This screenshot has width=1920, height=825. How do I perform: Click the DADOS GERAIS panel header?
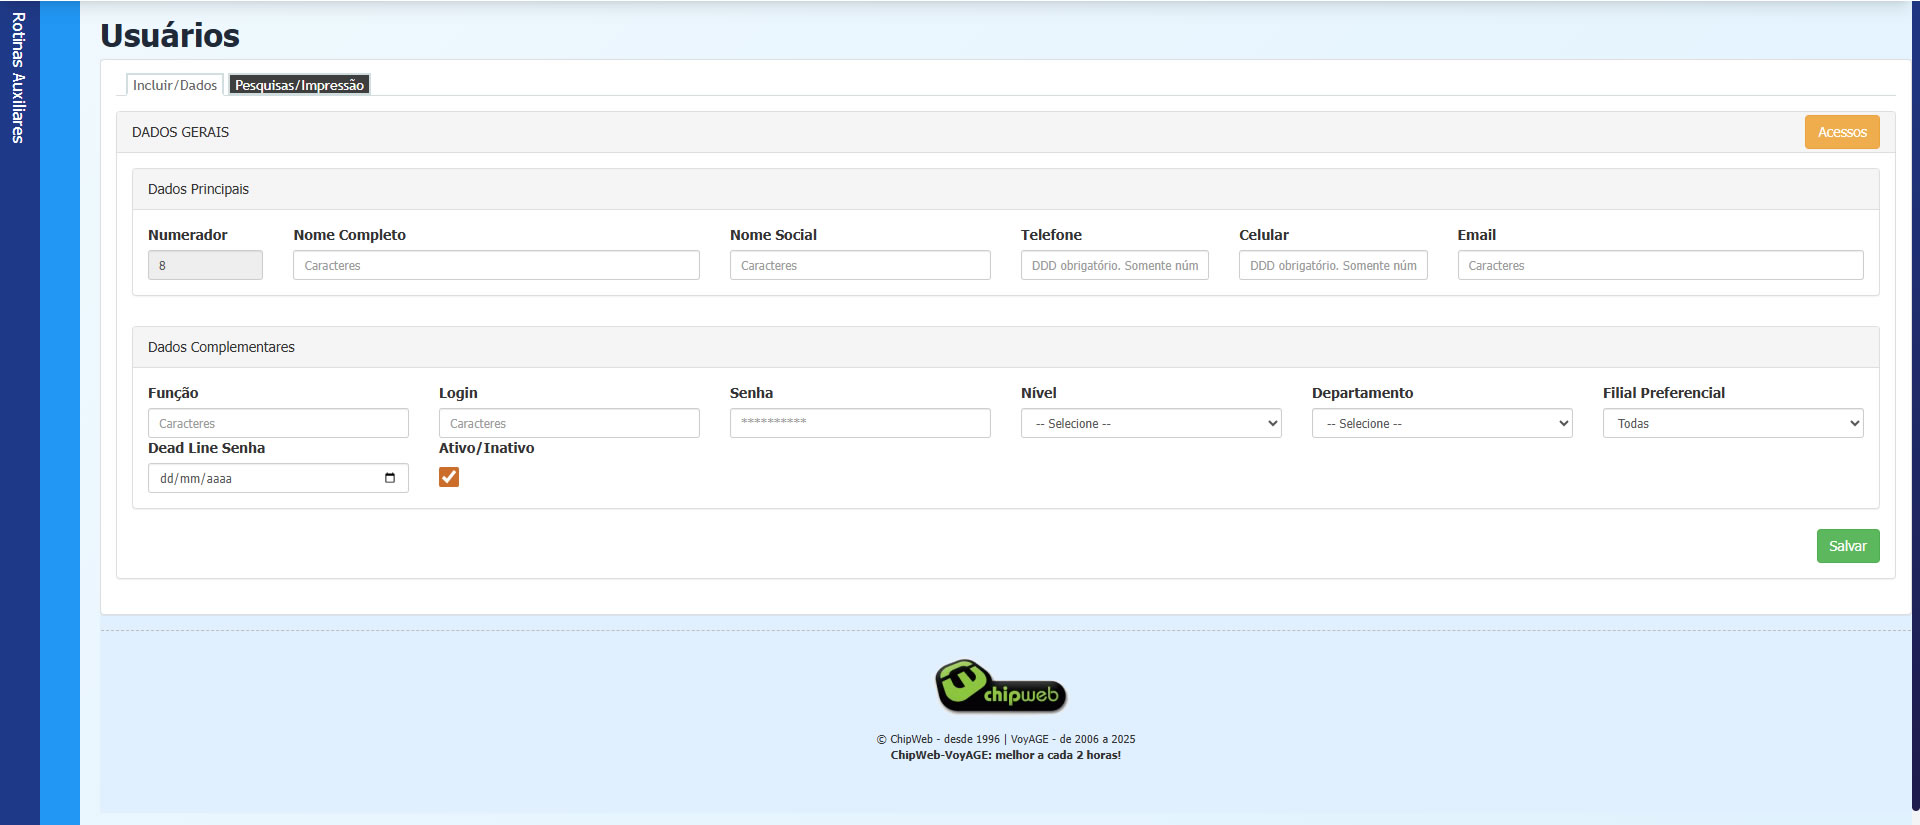tap(1006, 132)
